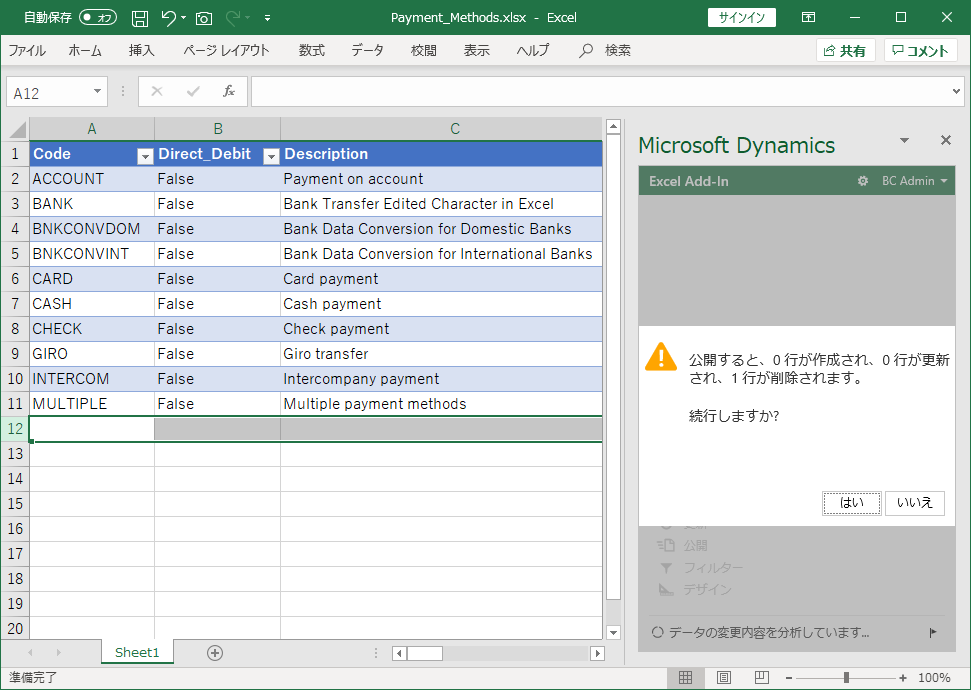Click the Insert Function fx icon
This screenshot has width=971, height=690.
[x=229, y=92]
